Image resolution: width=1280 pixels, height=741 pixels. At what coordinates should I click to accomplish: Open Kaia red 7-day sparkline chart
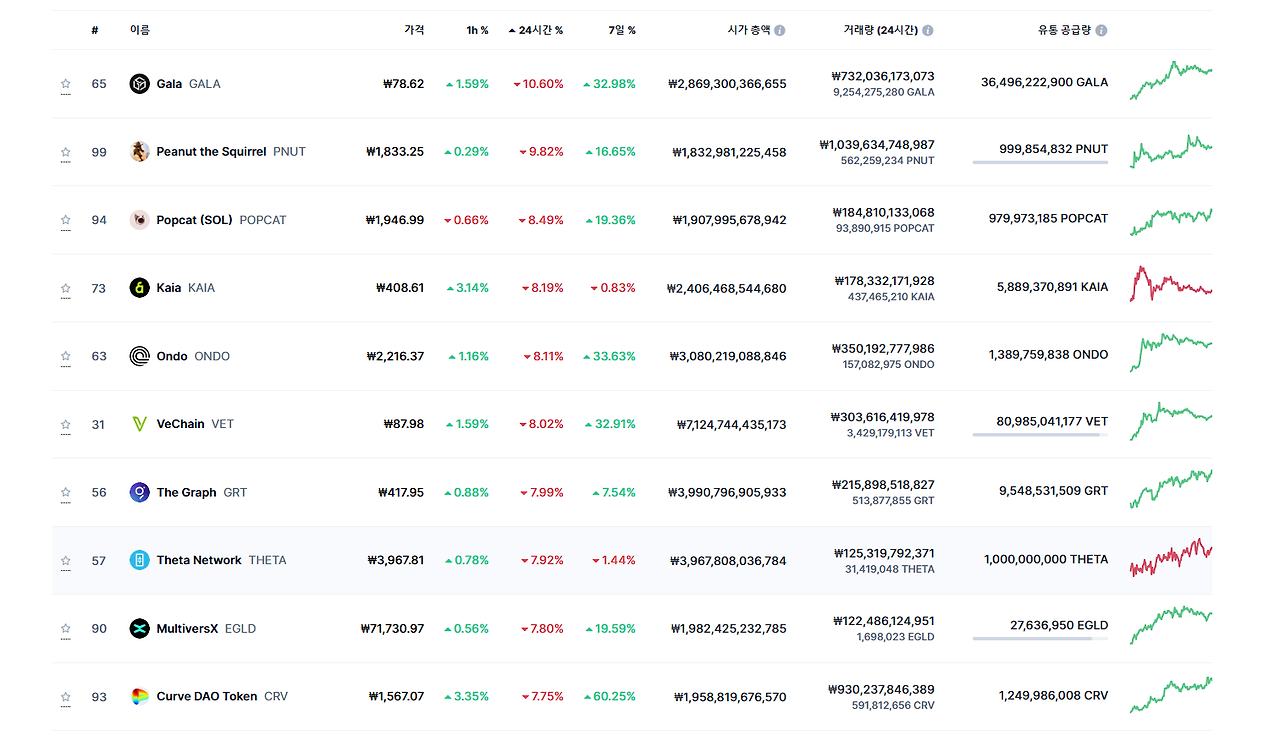point(1171,284)
